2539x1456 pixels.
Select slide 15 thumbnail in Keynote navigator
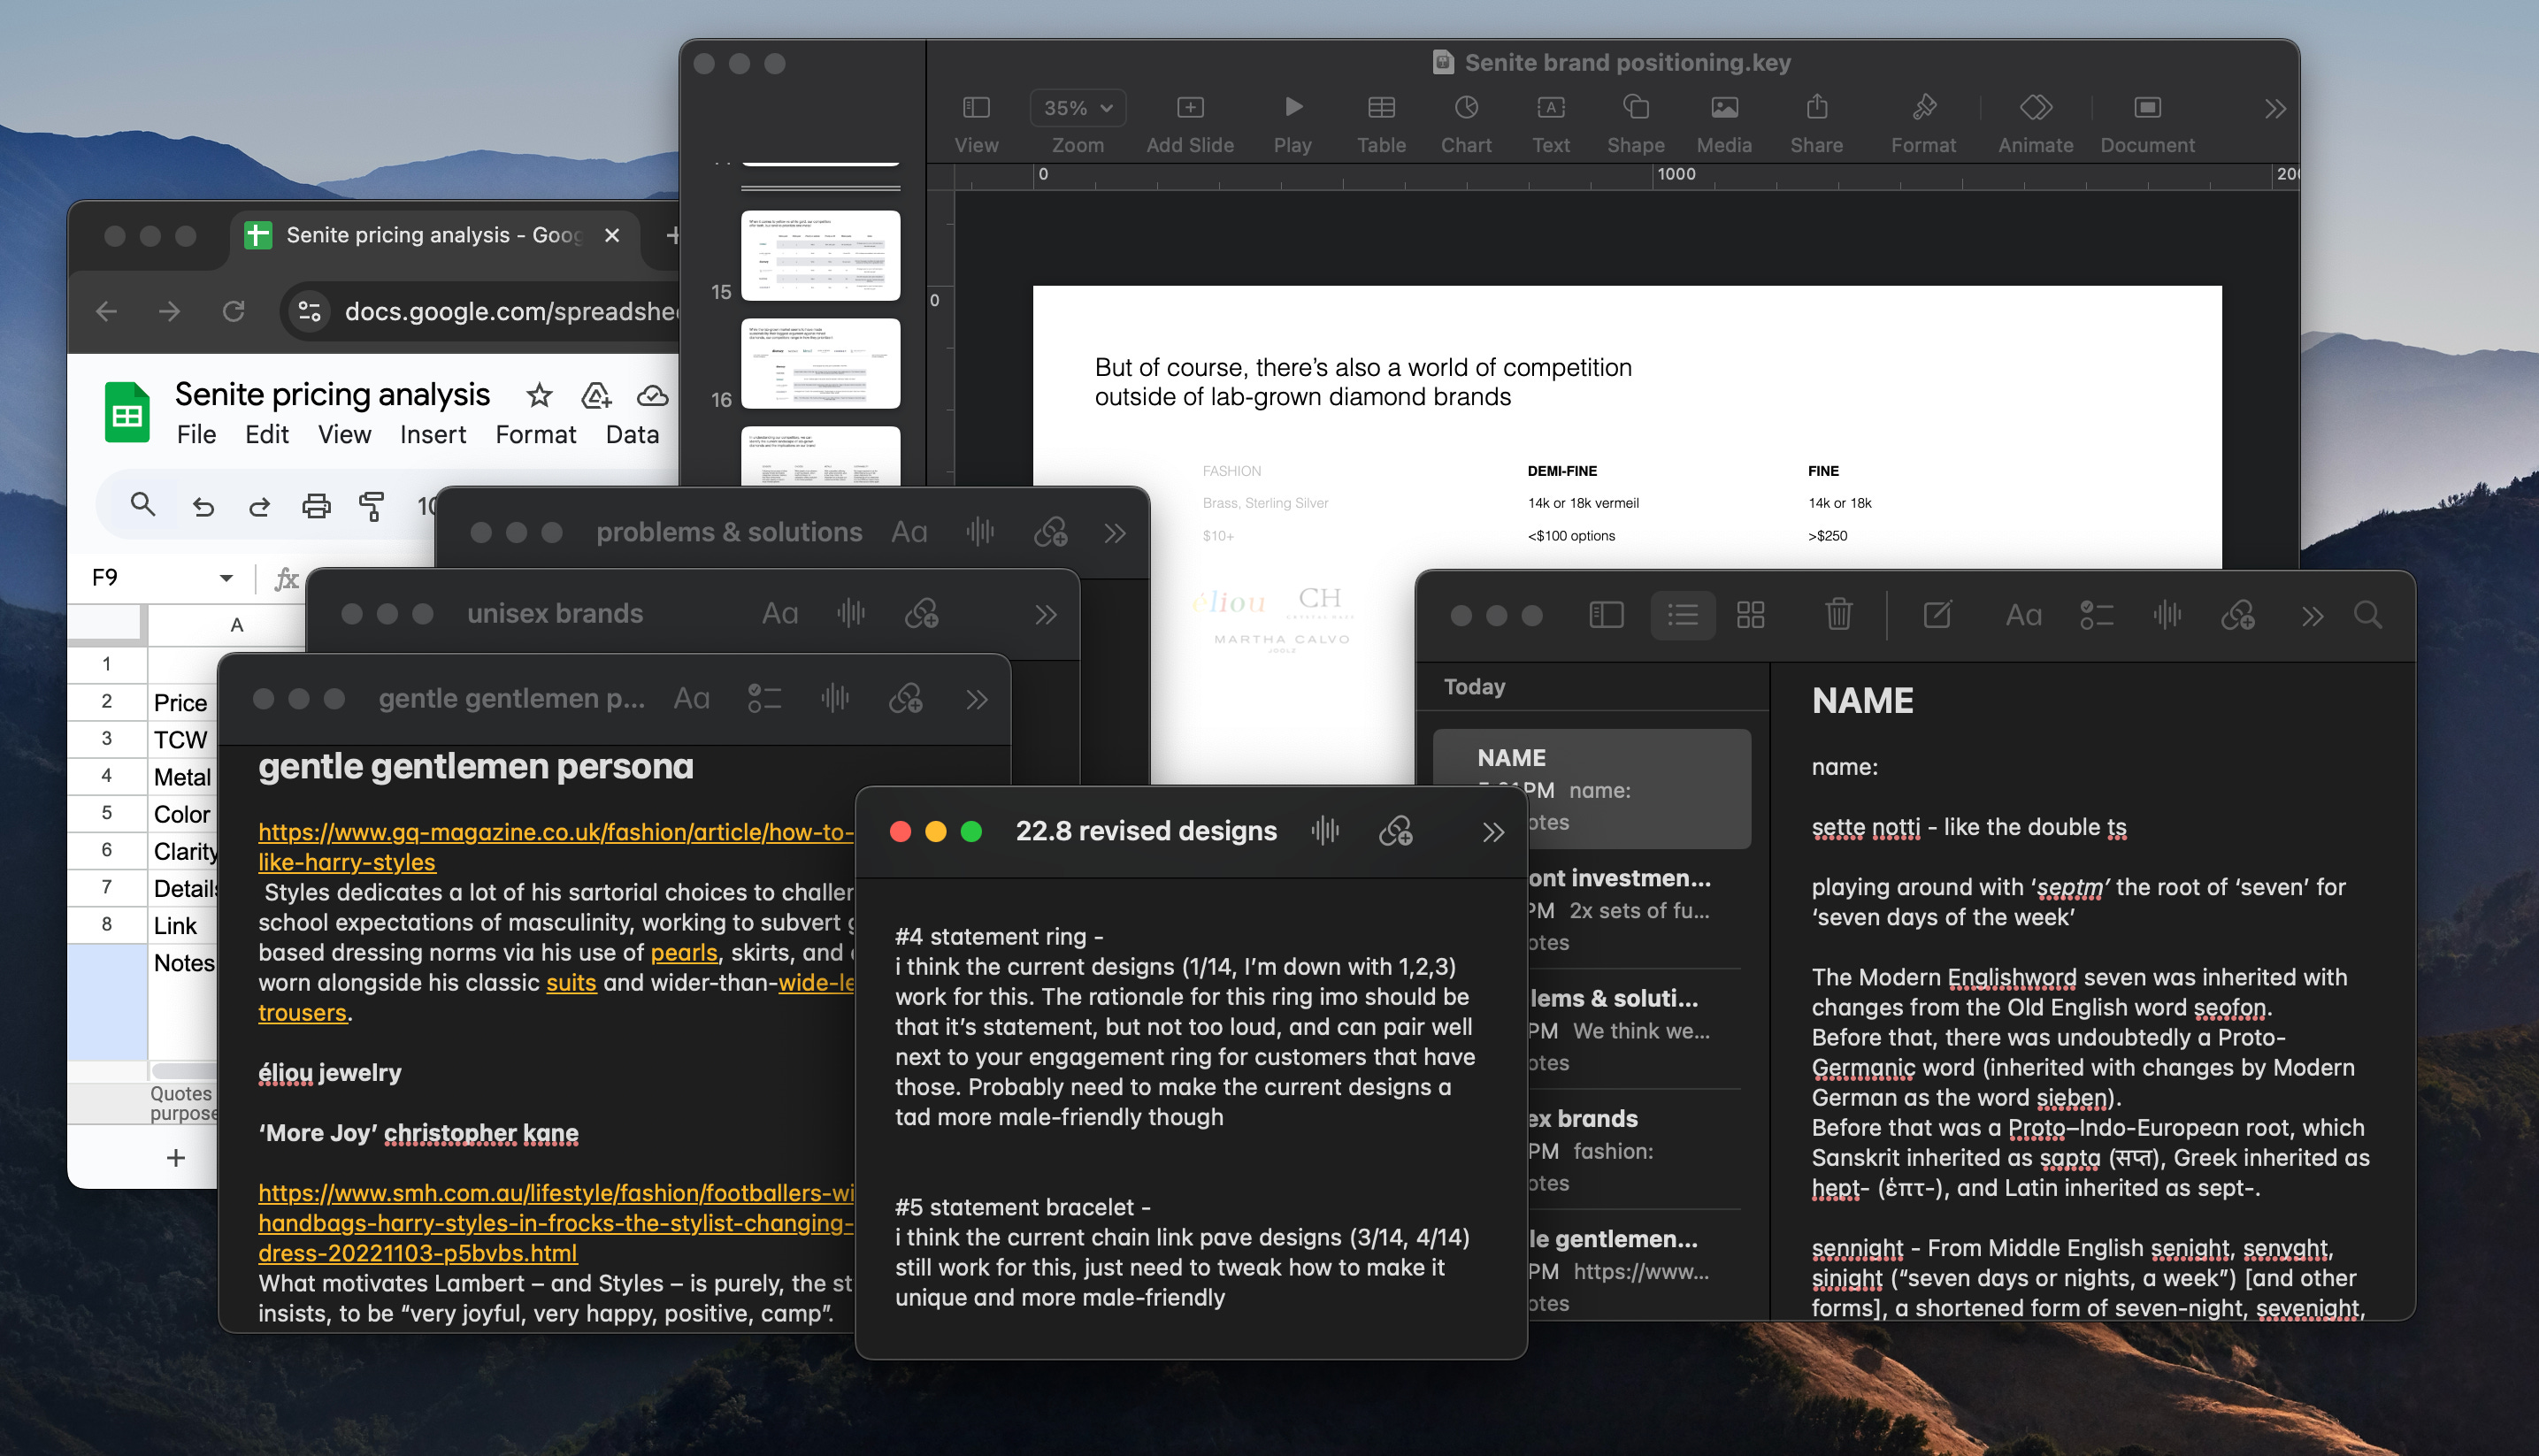click(x=820, y=255)
